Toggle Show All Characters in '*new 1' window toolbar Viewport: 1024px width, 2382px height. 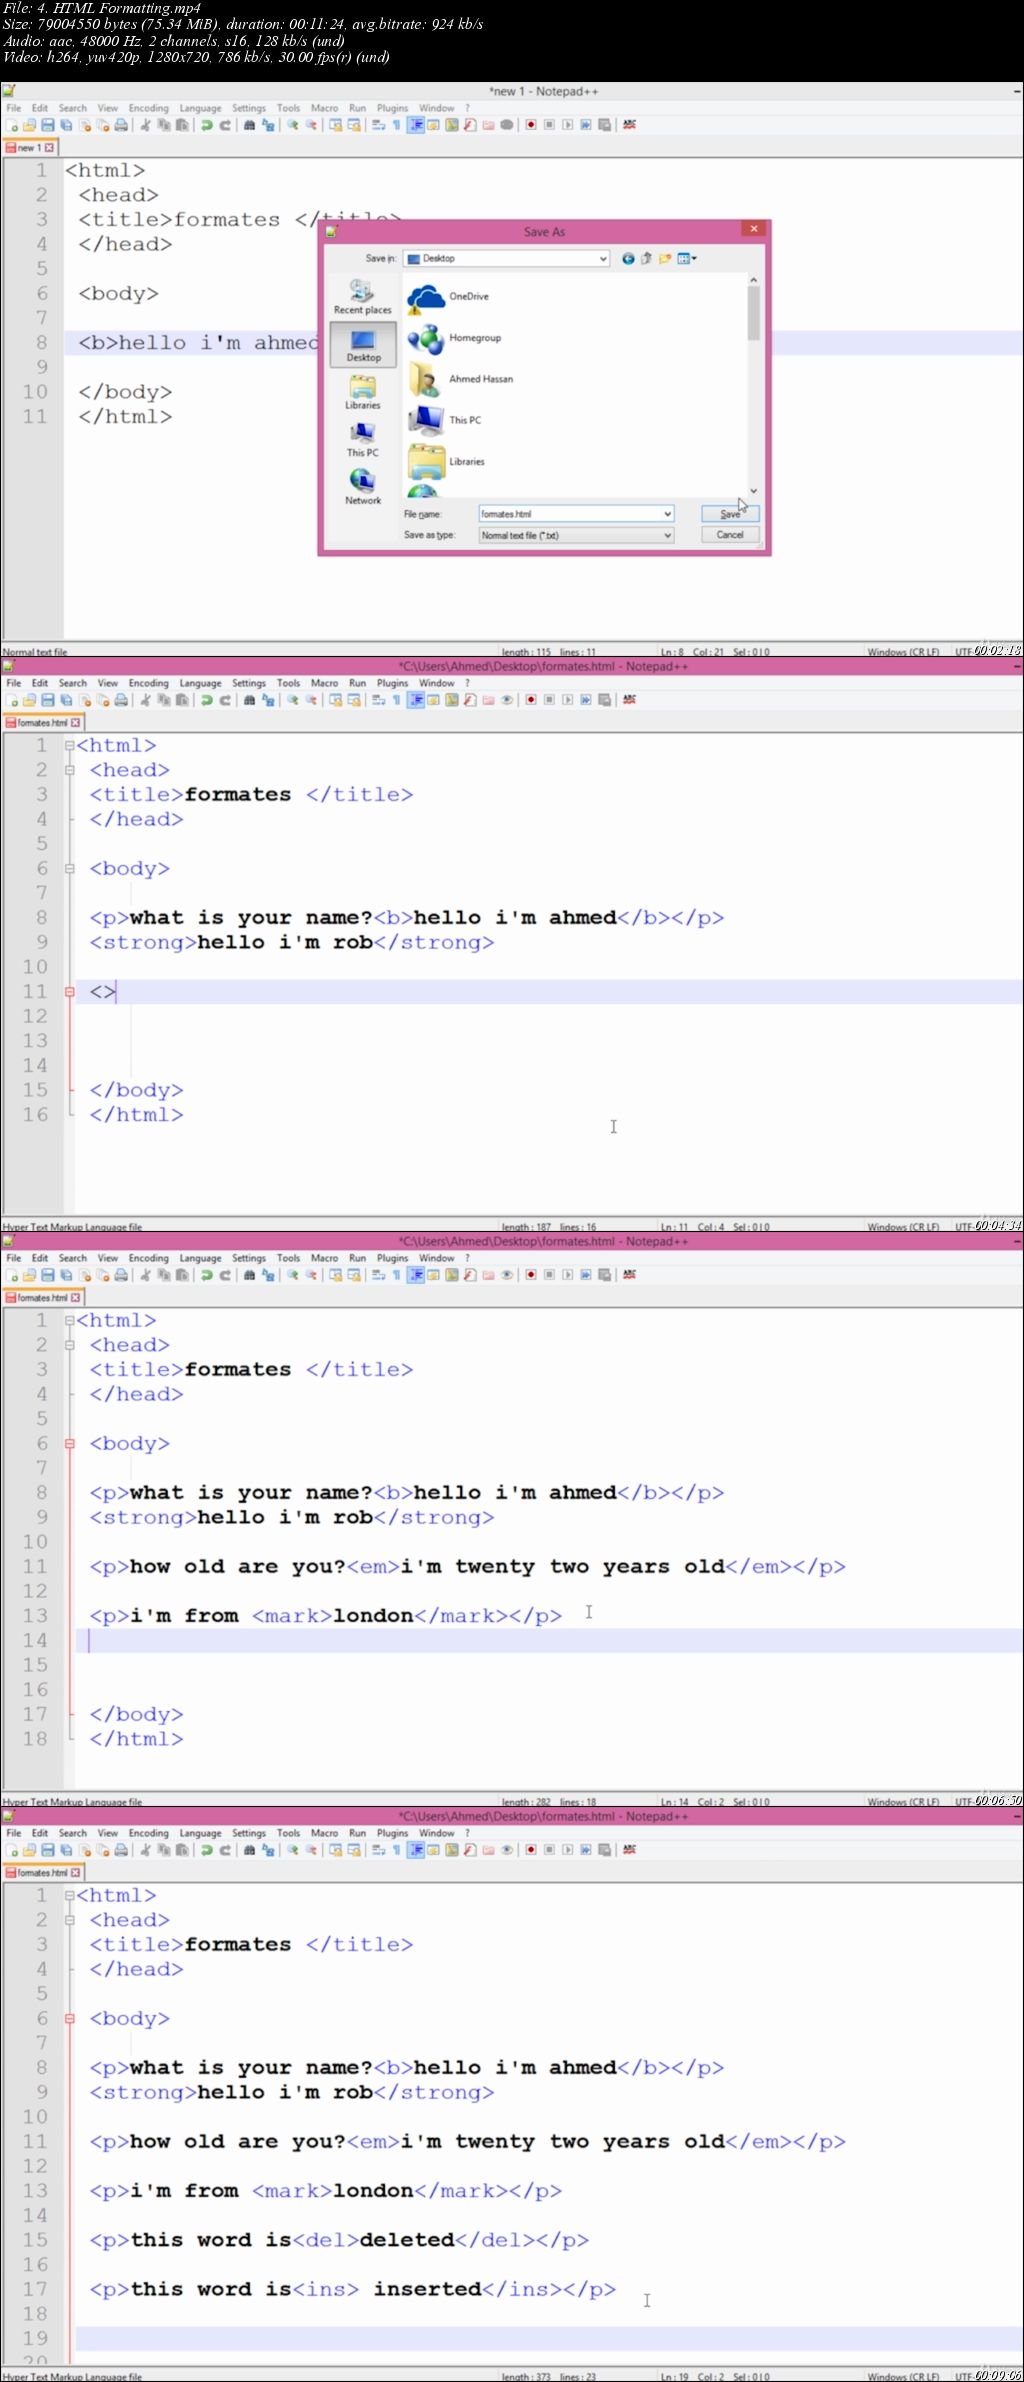pyautogui.click(x=396, y=125)
